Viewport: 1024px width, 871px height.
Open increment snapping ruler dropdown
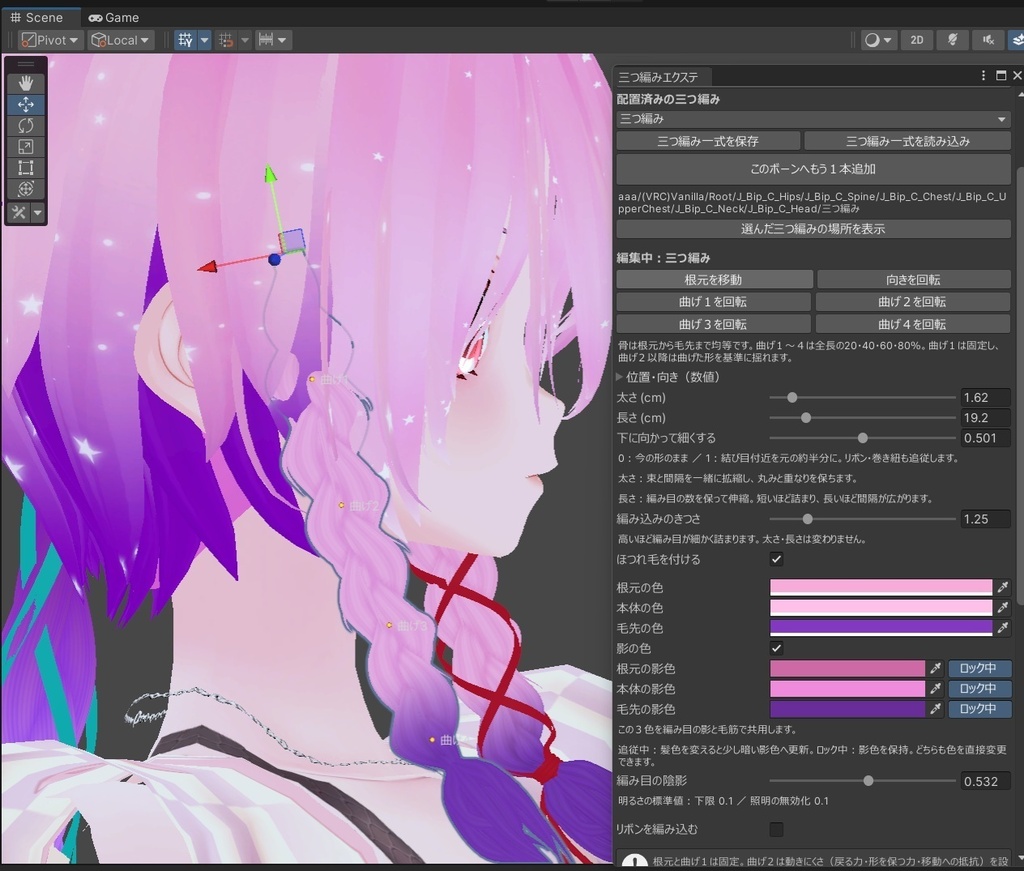272,40
